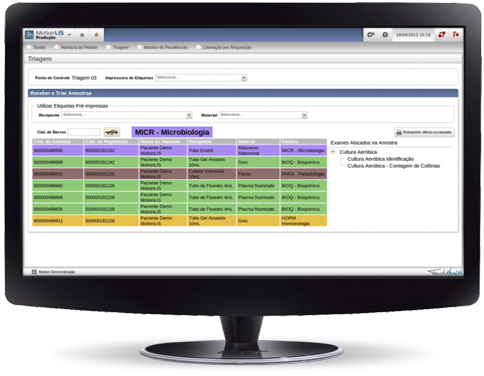Screen dimensions: 484x376
Task: Select Cultura Aeróbica Identificação tree item
Action: [x=381, y=159]
